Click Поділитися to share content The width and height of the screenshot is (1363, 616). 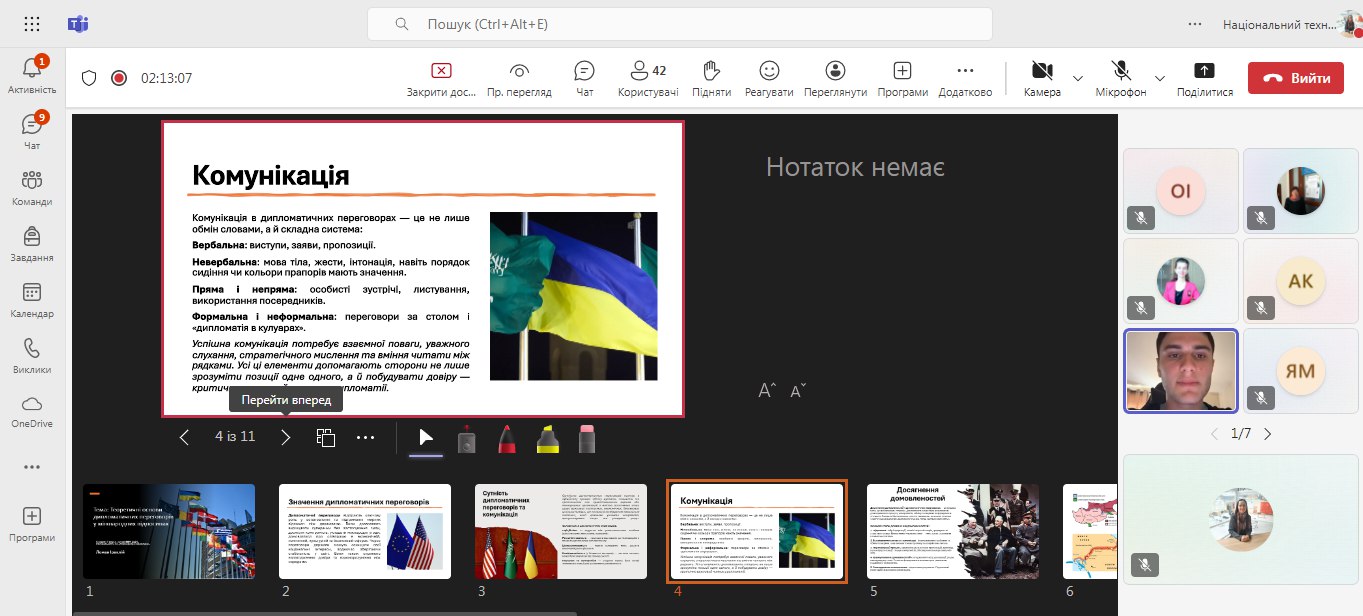pyautogui.click(x=1204, y=77)
